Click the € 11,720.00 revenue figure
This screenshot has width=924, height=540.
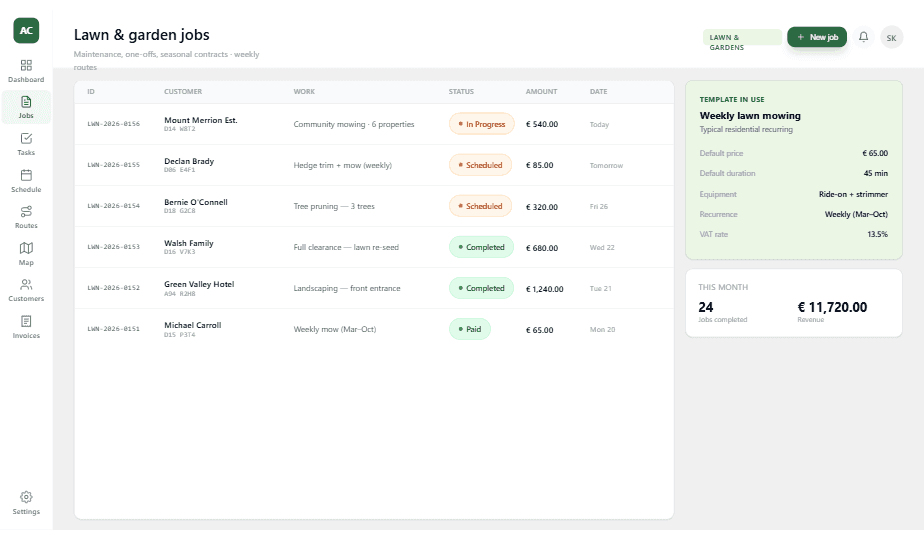832,307
